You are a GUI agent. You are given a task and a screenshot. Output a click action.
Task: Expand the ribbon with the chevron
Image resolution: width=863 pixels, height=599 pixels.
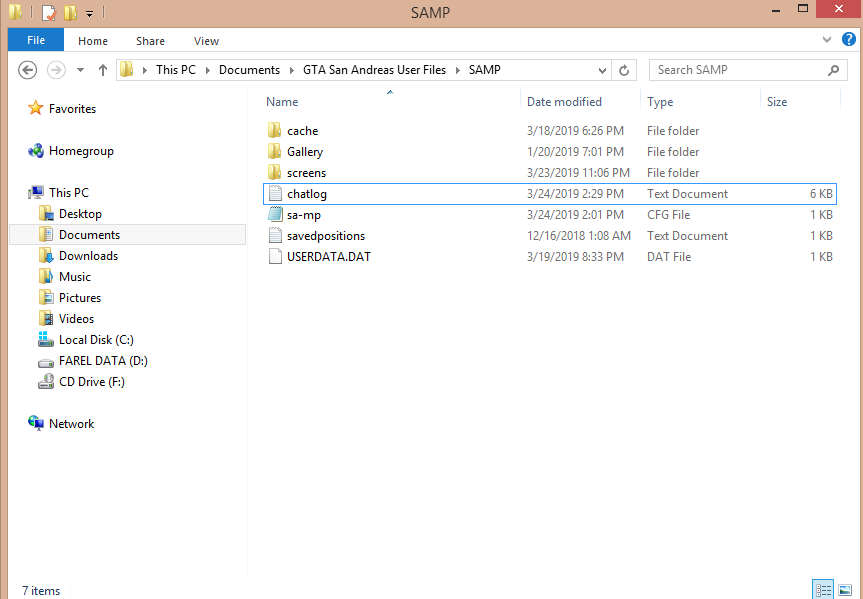coord(827,40)
